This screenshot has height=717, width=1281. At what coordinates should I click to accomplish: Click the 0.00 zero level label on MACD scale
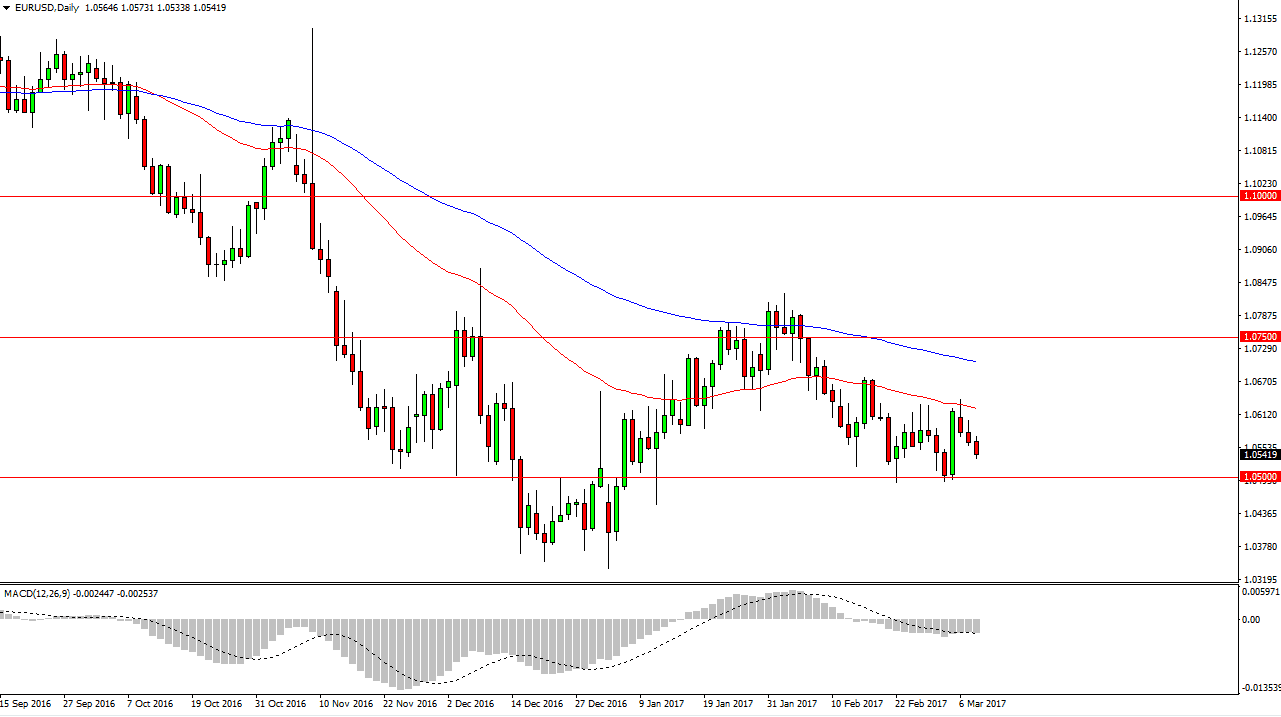[1251, 620]
